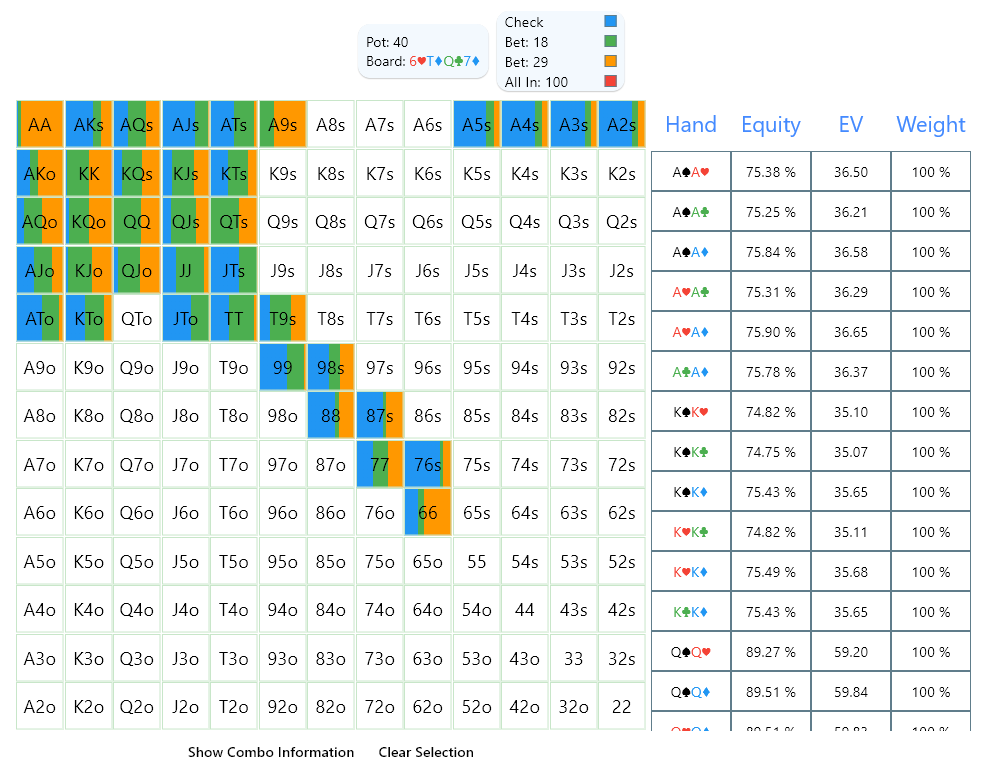Click the Clear Selection button
The height and width of the screenshot is (766, 986).
coord(425,752)
